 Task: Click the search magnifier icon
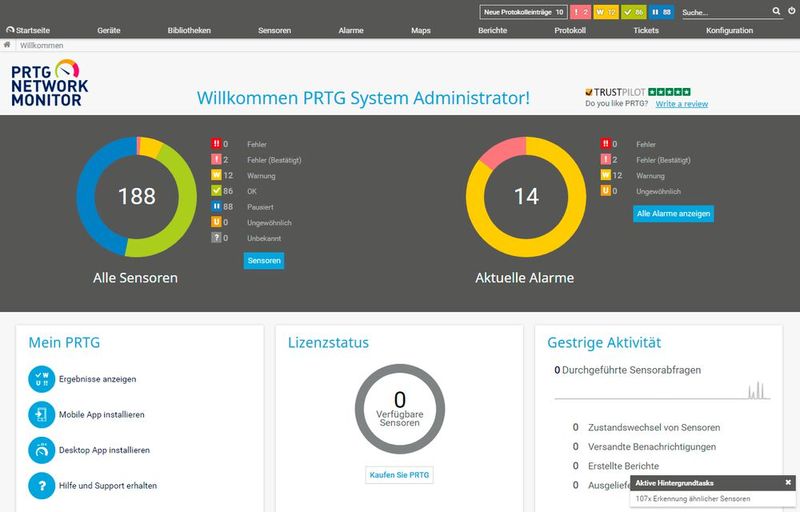776,11
